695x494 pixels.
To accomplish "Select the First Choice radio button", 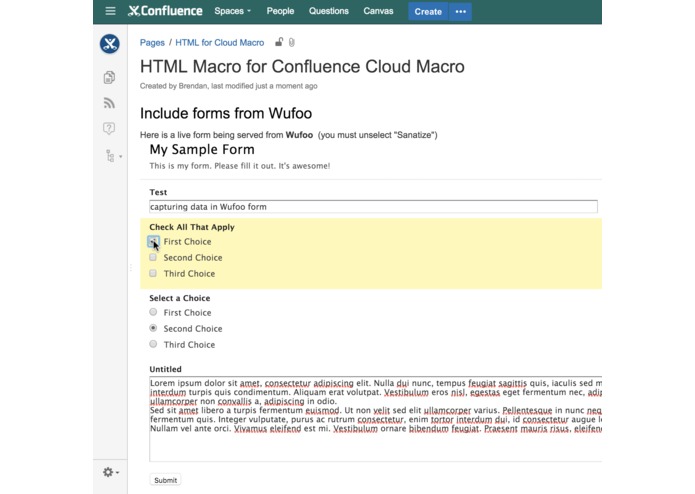I will click(x=153, y=312).
